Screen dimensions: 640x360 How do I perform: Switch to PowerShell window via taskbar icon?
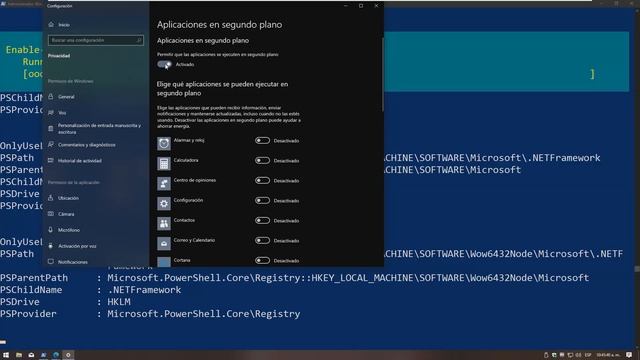44,355
